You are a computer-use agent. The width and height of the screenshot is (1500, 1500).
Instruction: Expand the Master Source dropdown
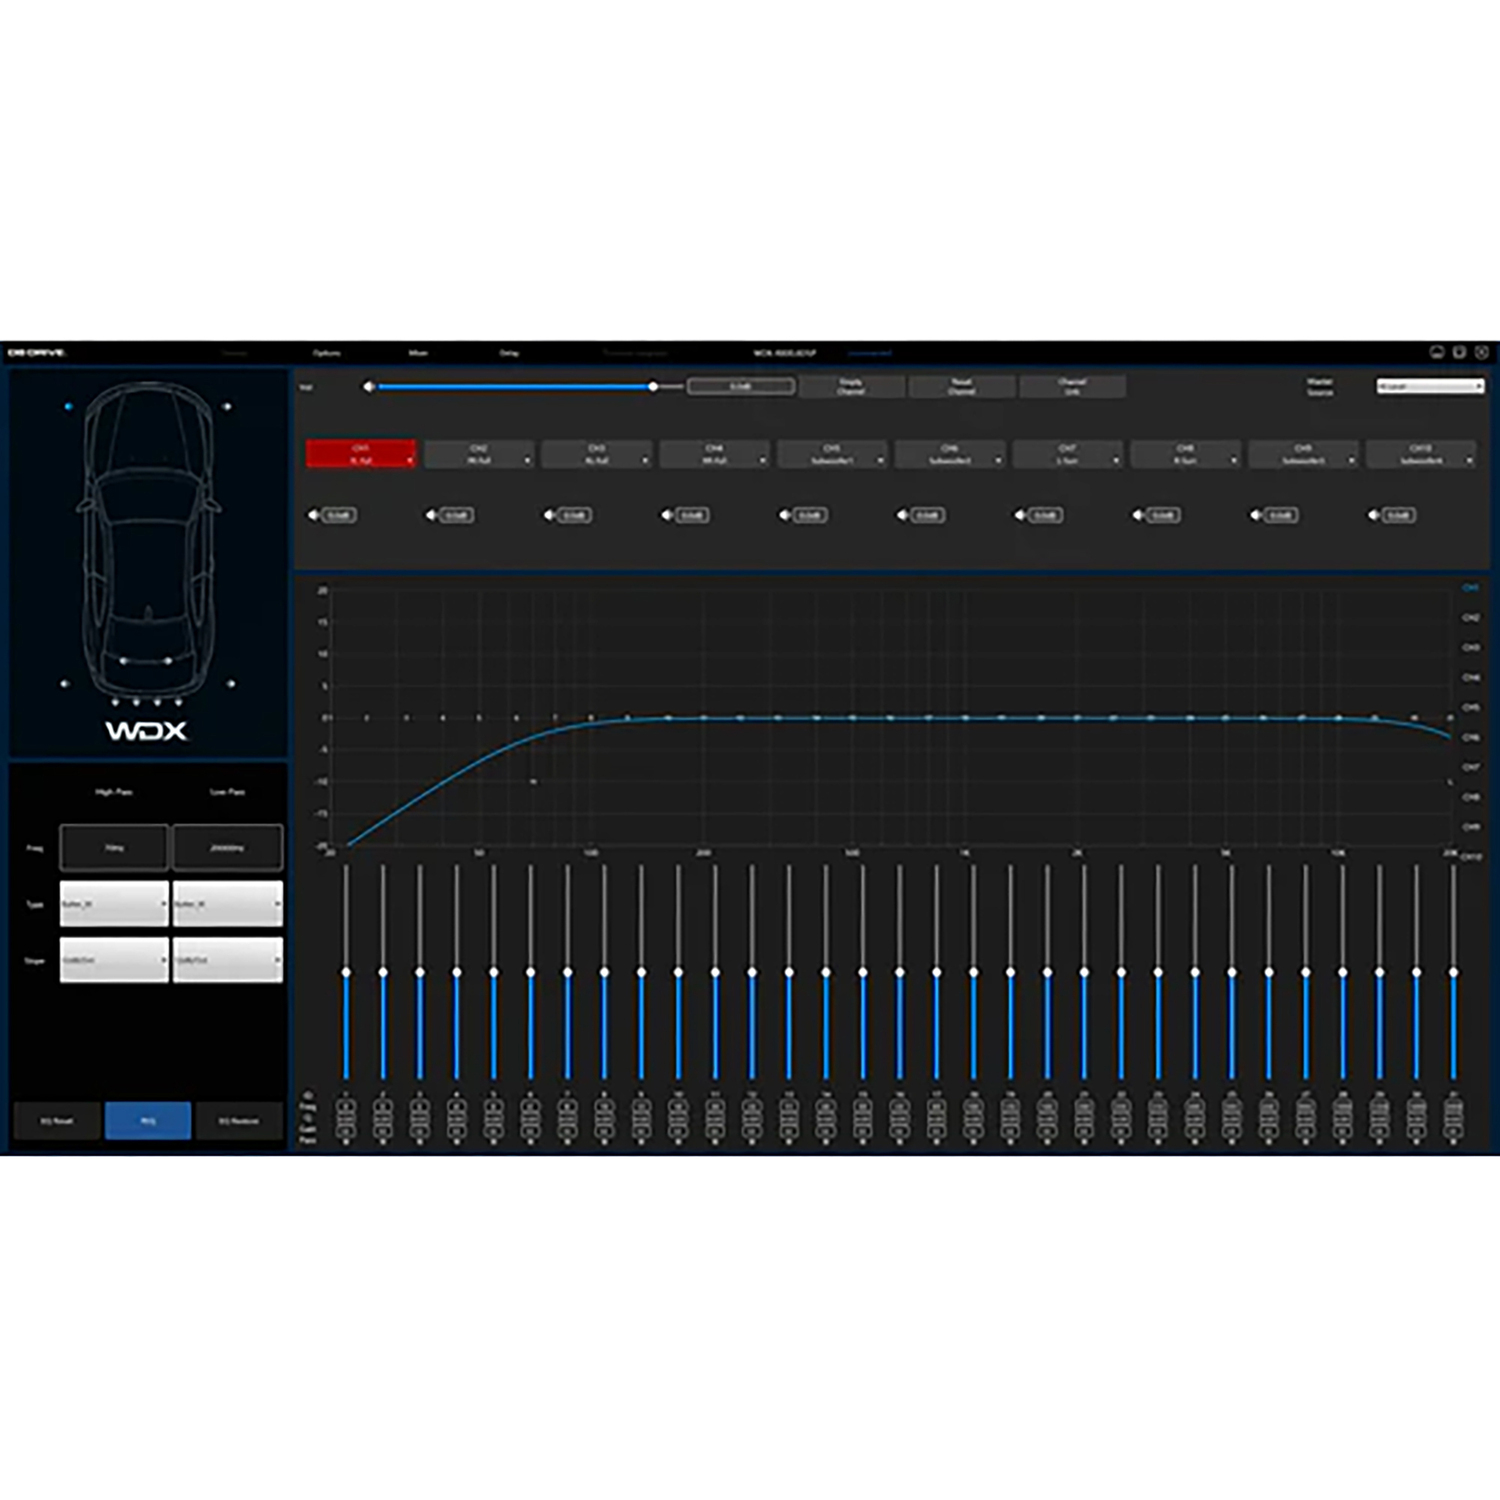pos(1430,386)
